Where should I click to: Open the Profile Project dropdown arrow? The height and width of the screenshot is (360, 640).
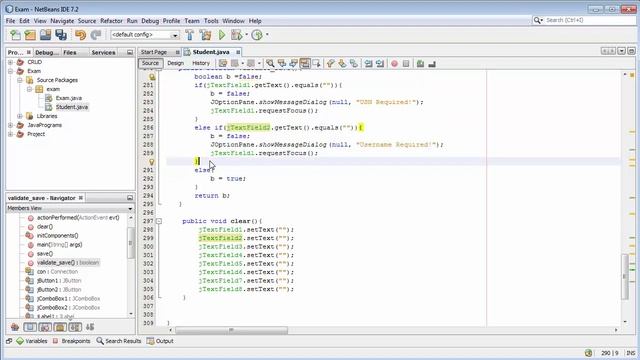pyautogui.click(x=267, y=35)
